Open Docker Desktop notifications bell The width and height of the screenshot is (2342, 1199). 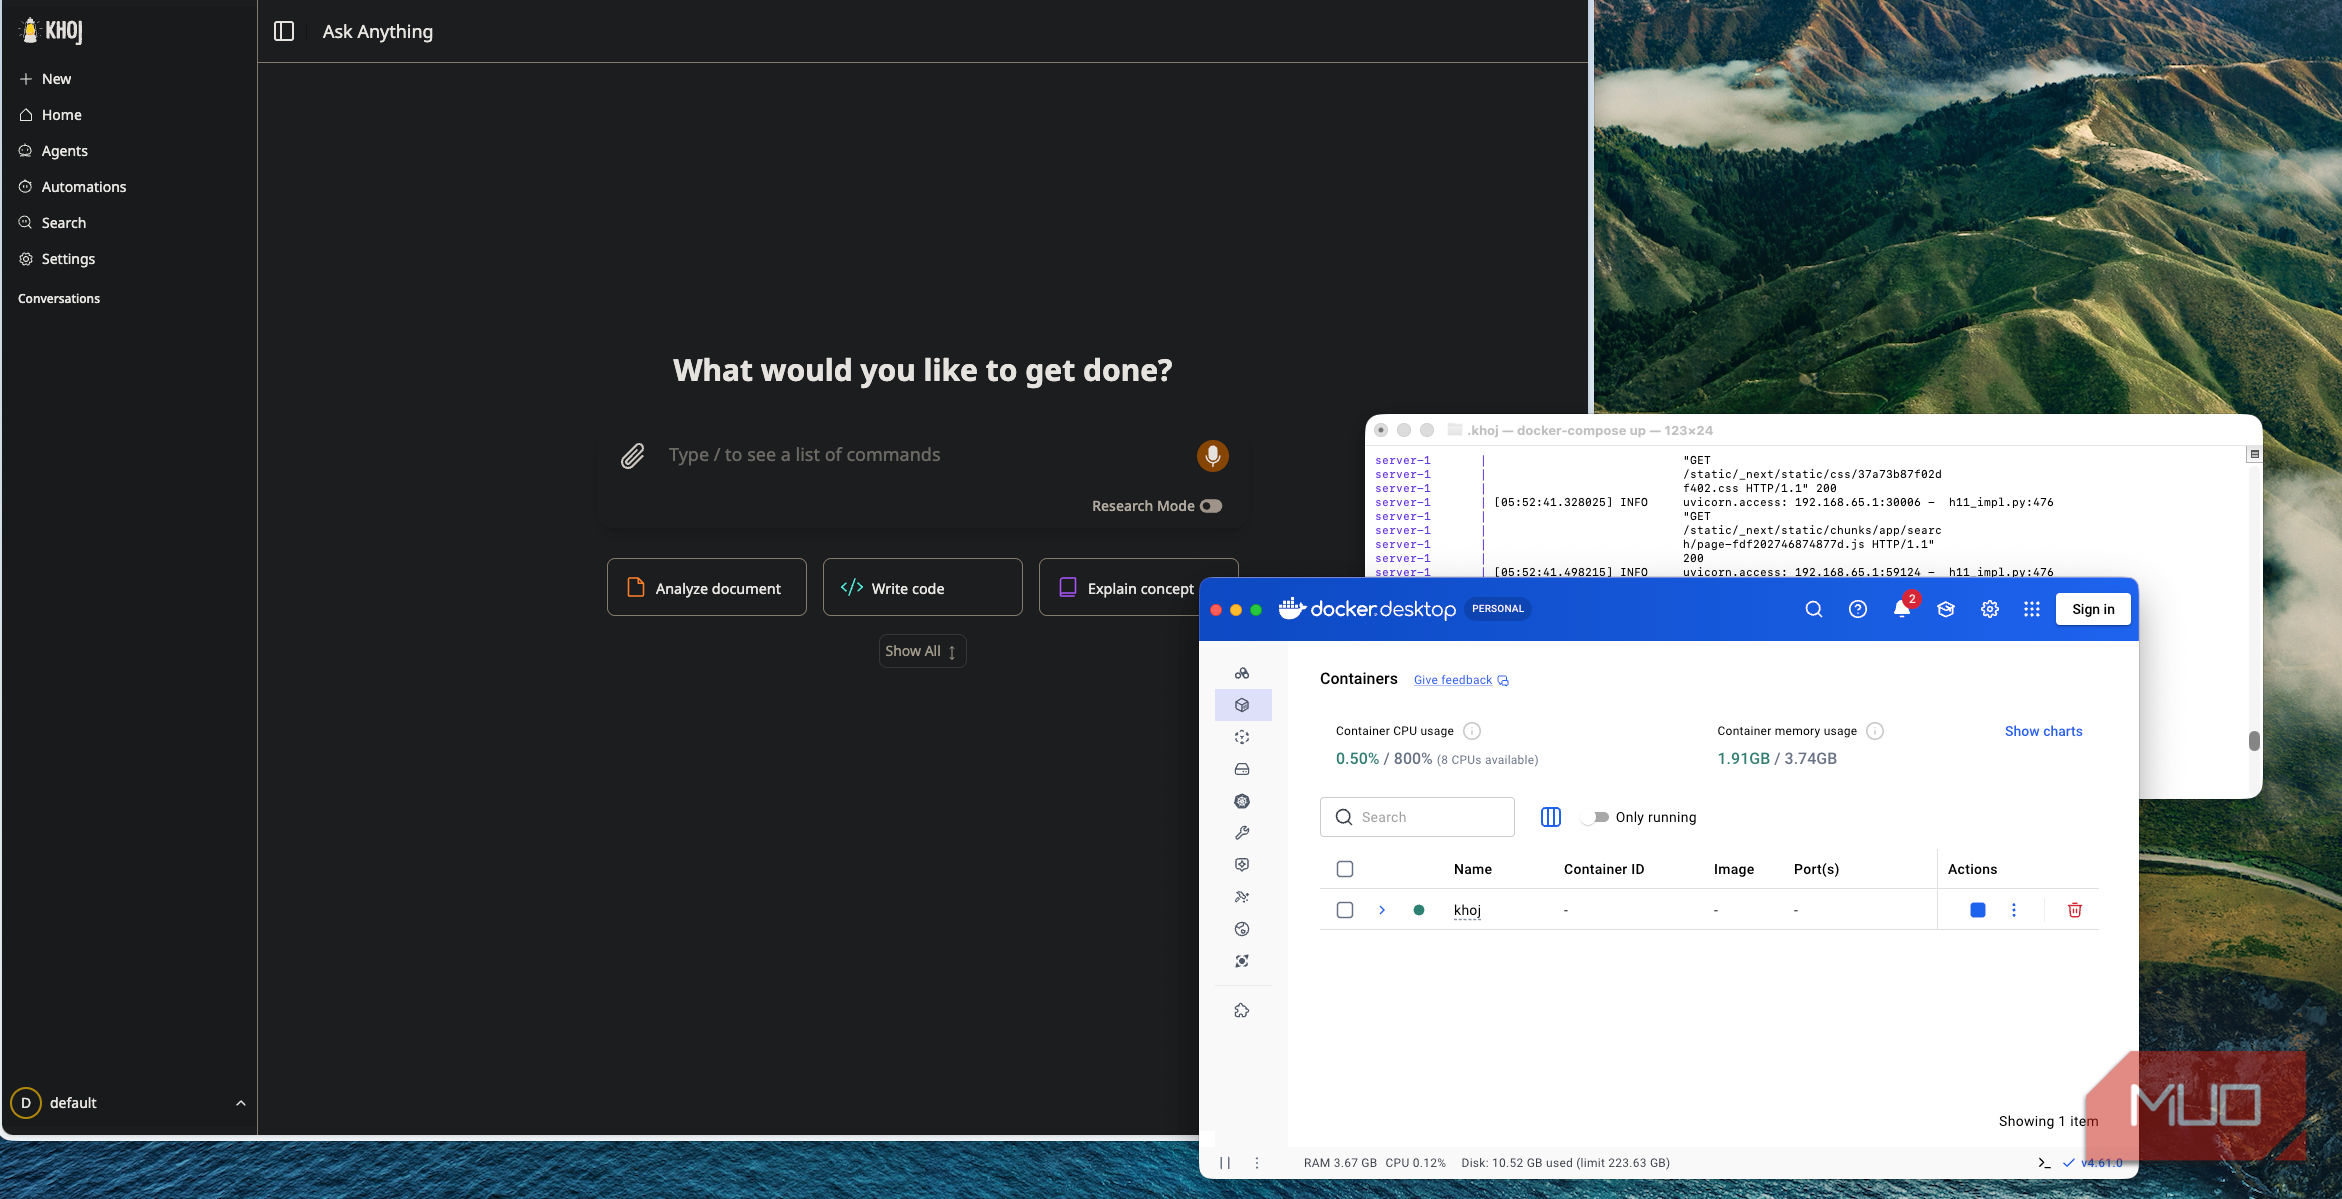[x=1901, y=609]
